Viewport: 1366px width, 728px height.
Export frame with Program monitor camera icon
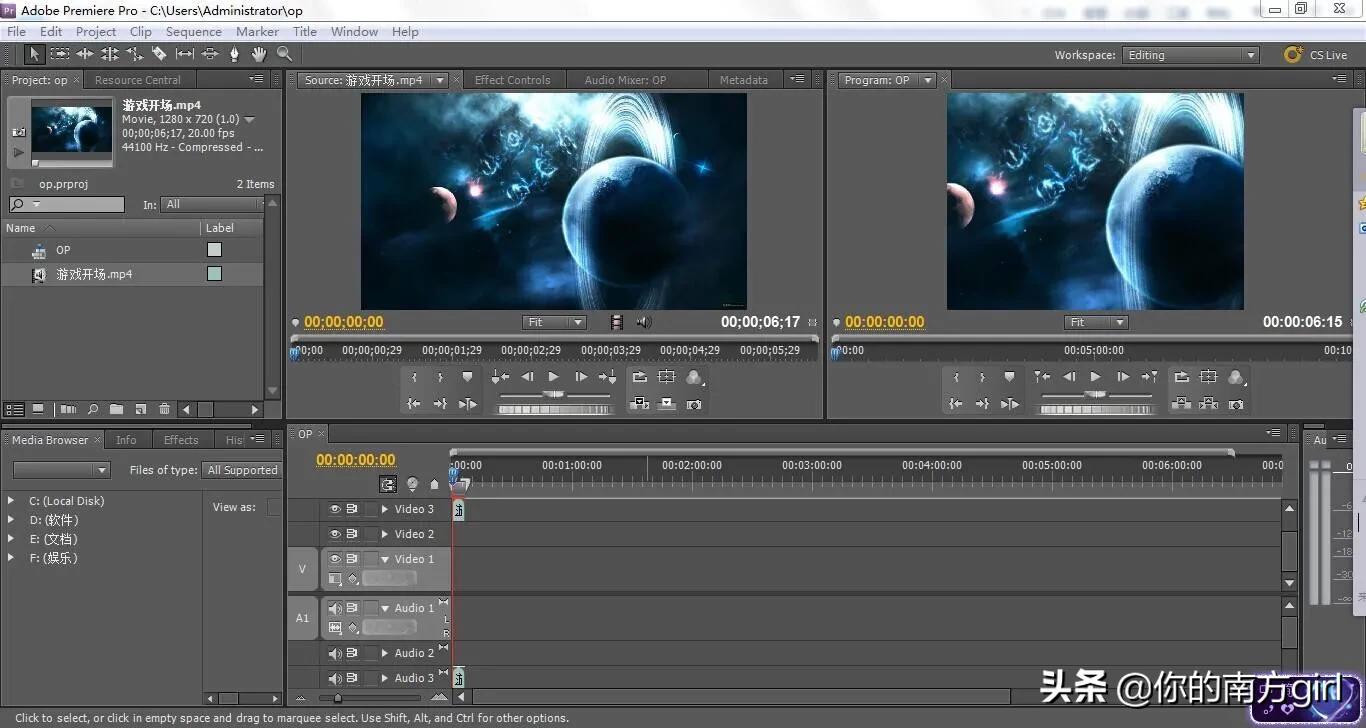tap(1236, 404)
